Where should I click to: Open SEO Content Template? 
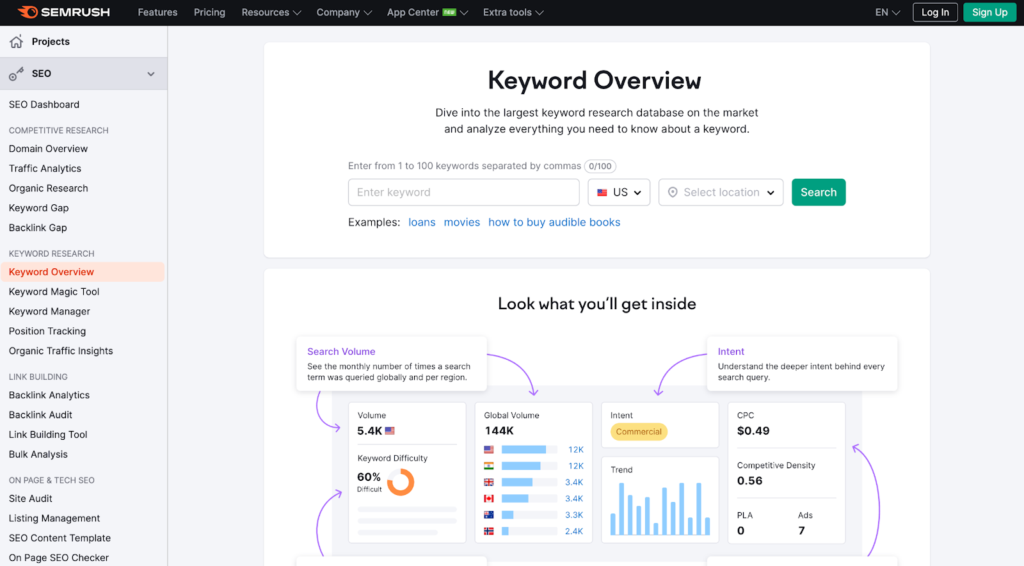point(59,538)
